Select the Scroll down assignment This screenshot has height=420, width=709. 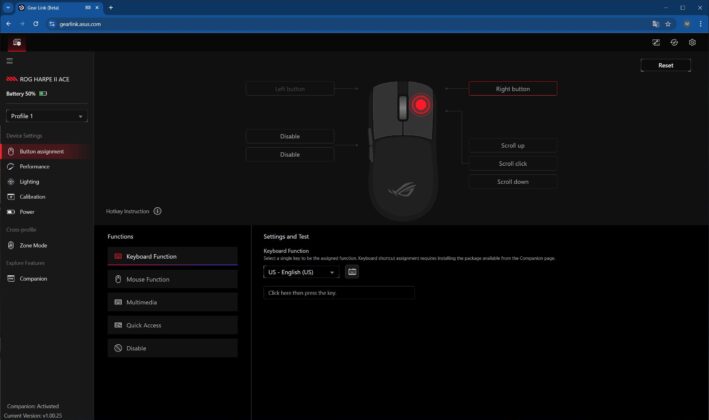(x=513, y=182)
